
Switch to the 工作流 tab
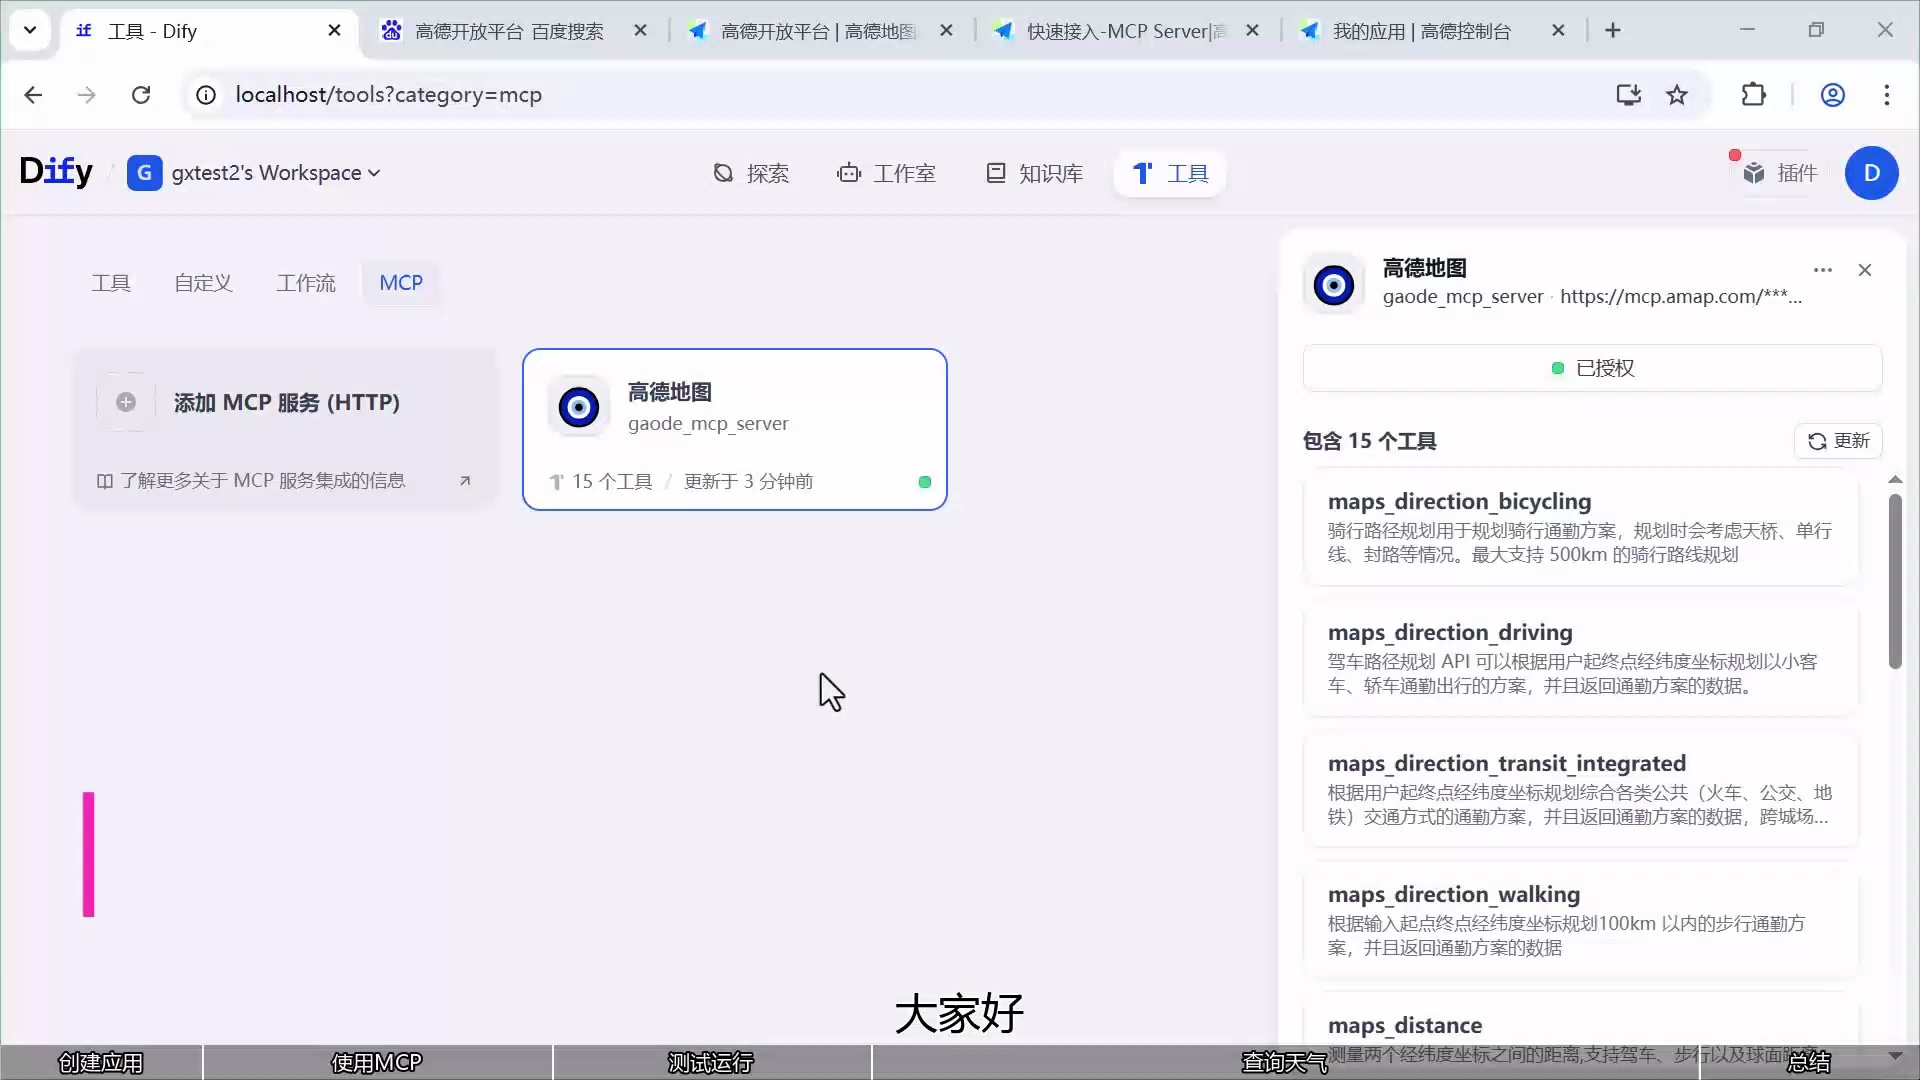coord(306,283)
